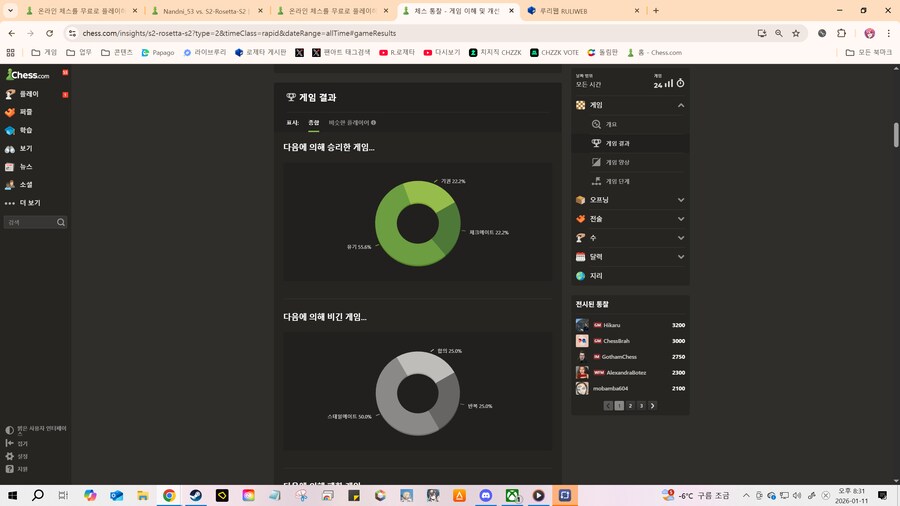
Task: Collapse the 게임 section chevron
Action: (681, 106)
